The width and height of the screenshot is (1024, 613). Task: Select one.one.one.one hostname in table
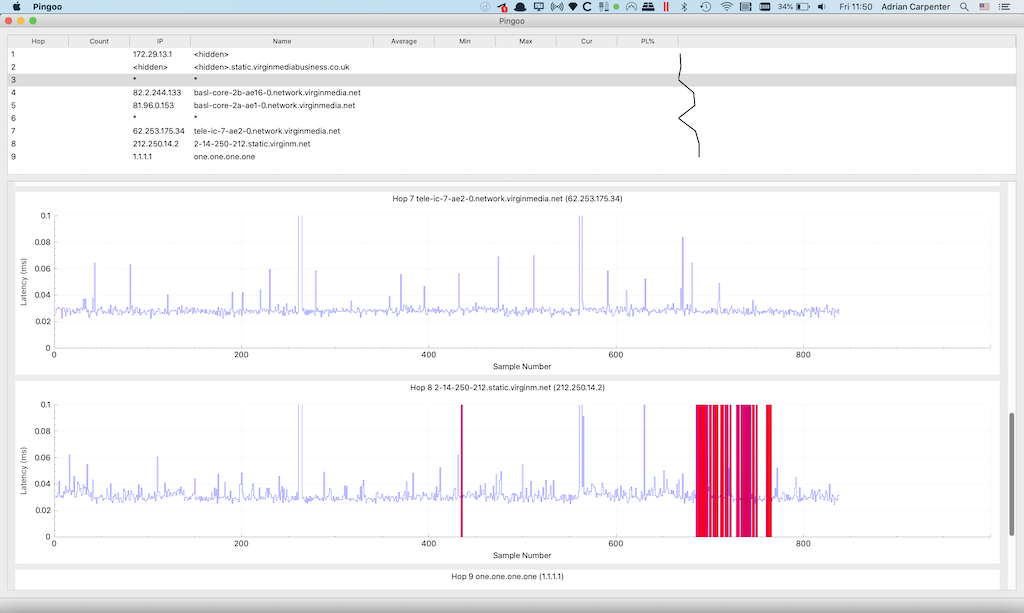(224, 157)
